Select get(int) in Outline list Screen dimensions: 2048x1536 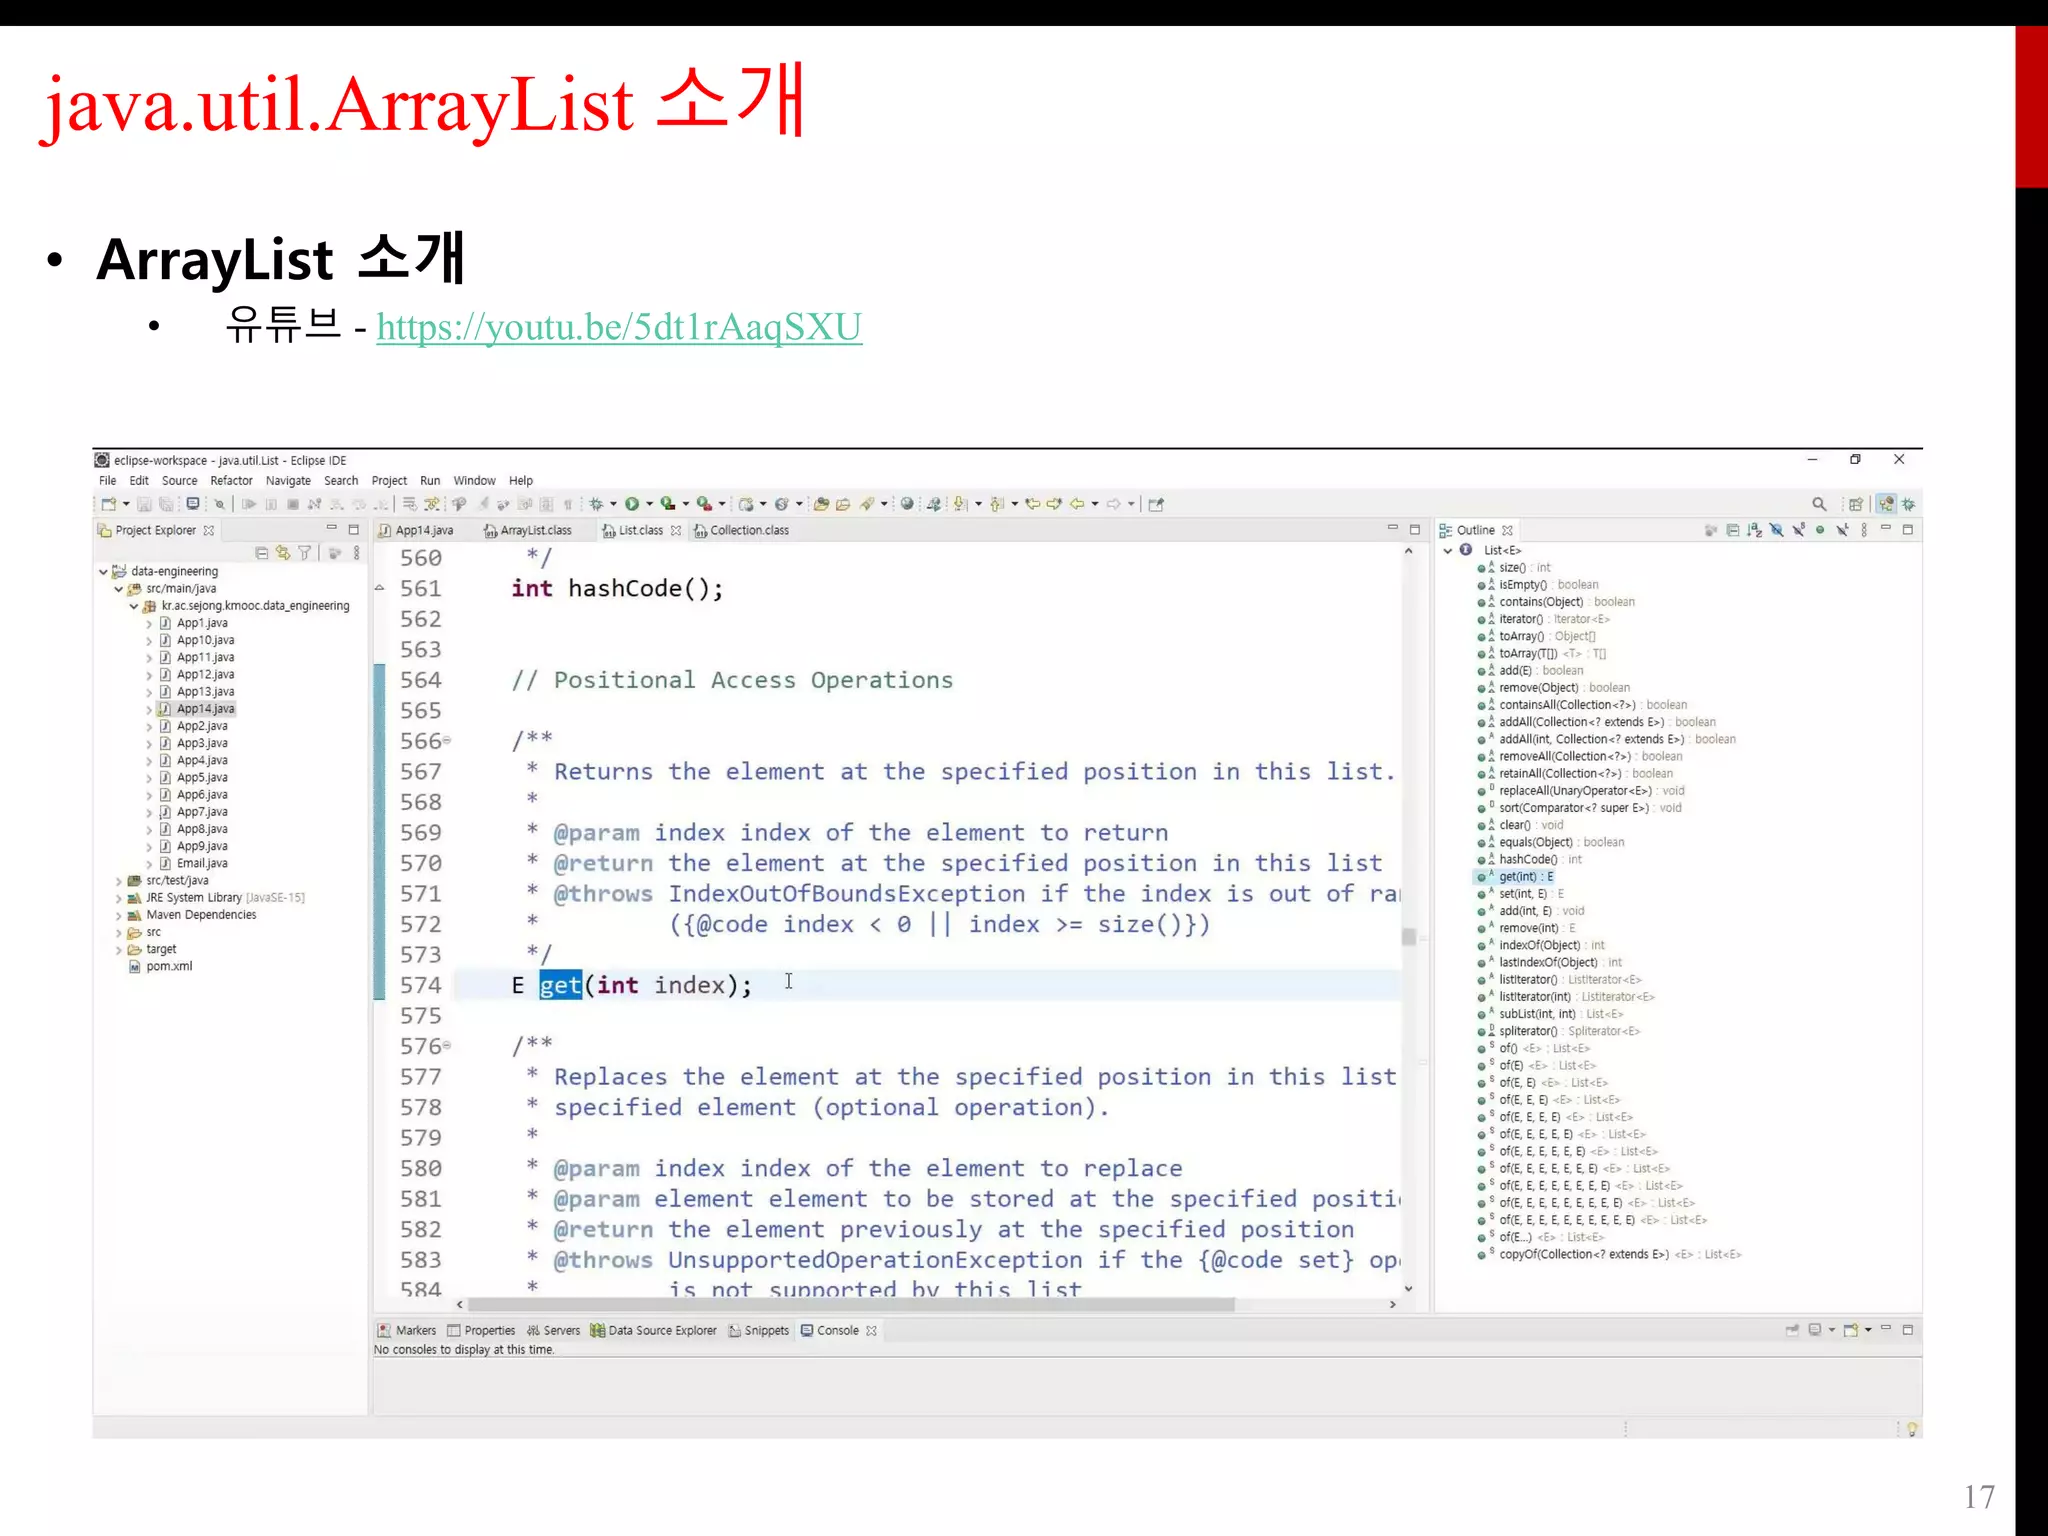point(1525,877)
